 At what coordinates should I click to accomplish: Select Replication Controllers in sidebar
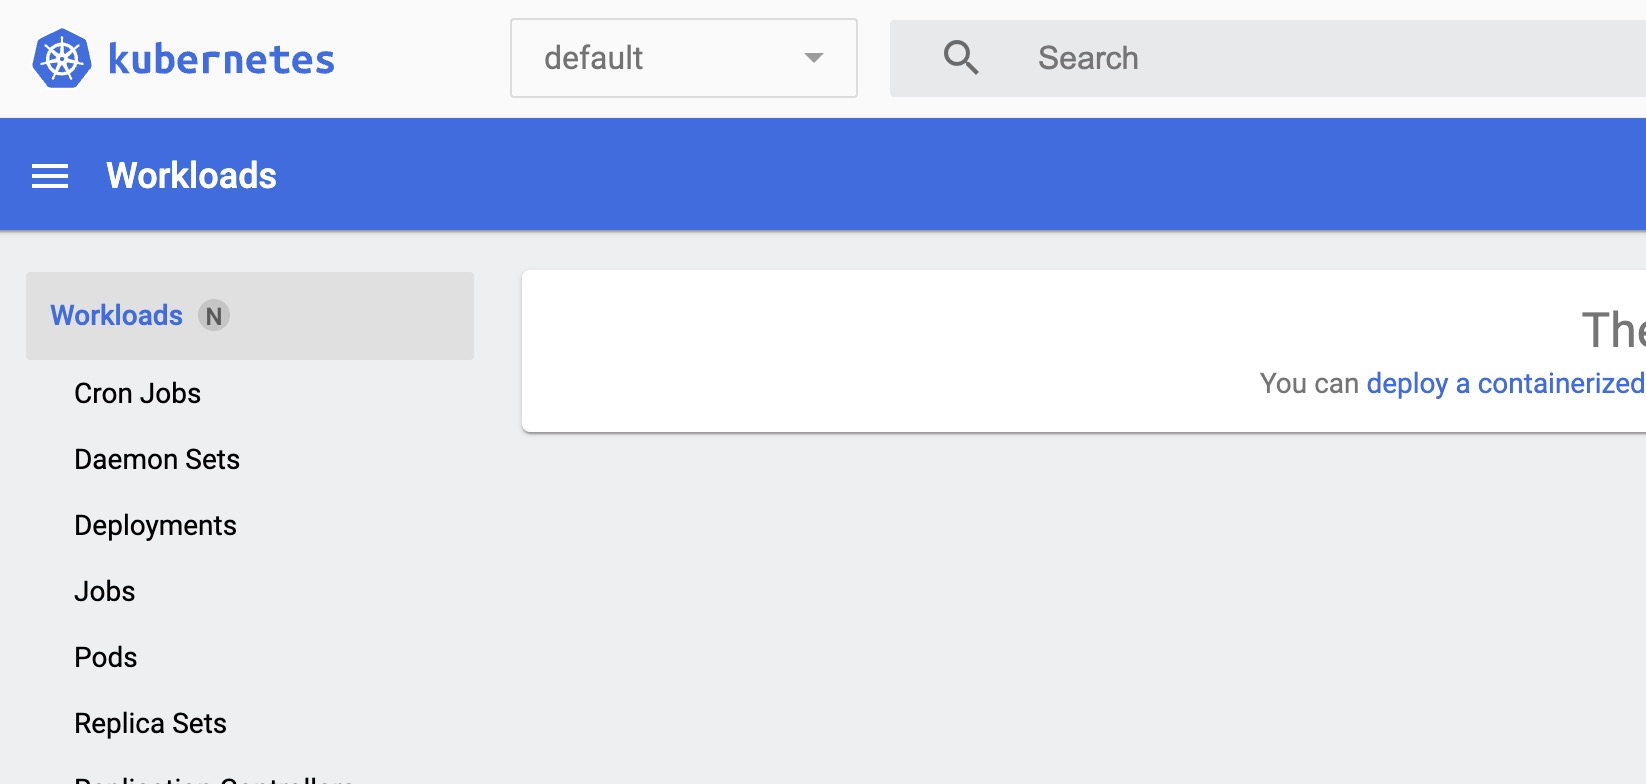point(214,778)
